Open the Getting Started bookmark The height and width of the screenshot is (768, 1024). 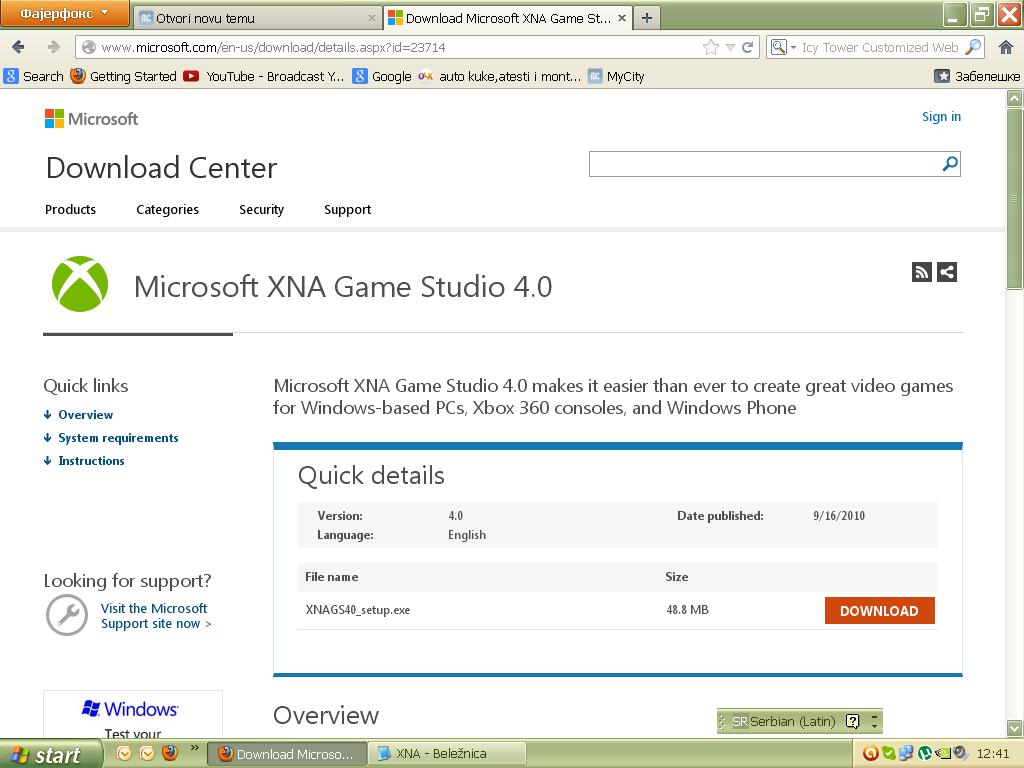coord(123,76)
